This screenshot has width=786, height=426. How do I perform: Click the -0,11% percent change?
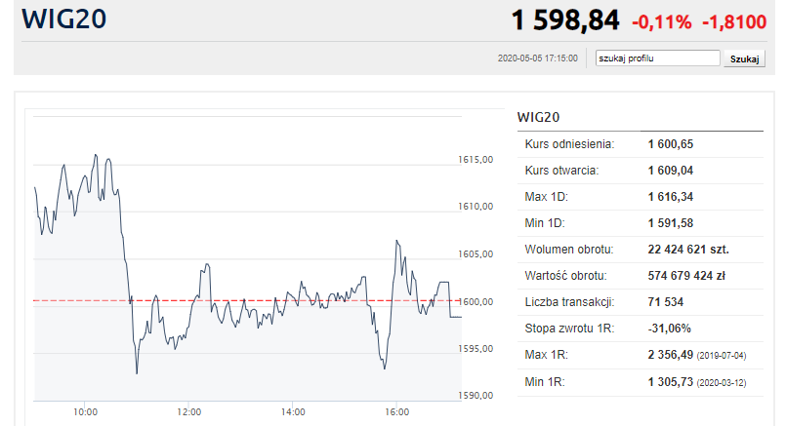pos(662,22)
